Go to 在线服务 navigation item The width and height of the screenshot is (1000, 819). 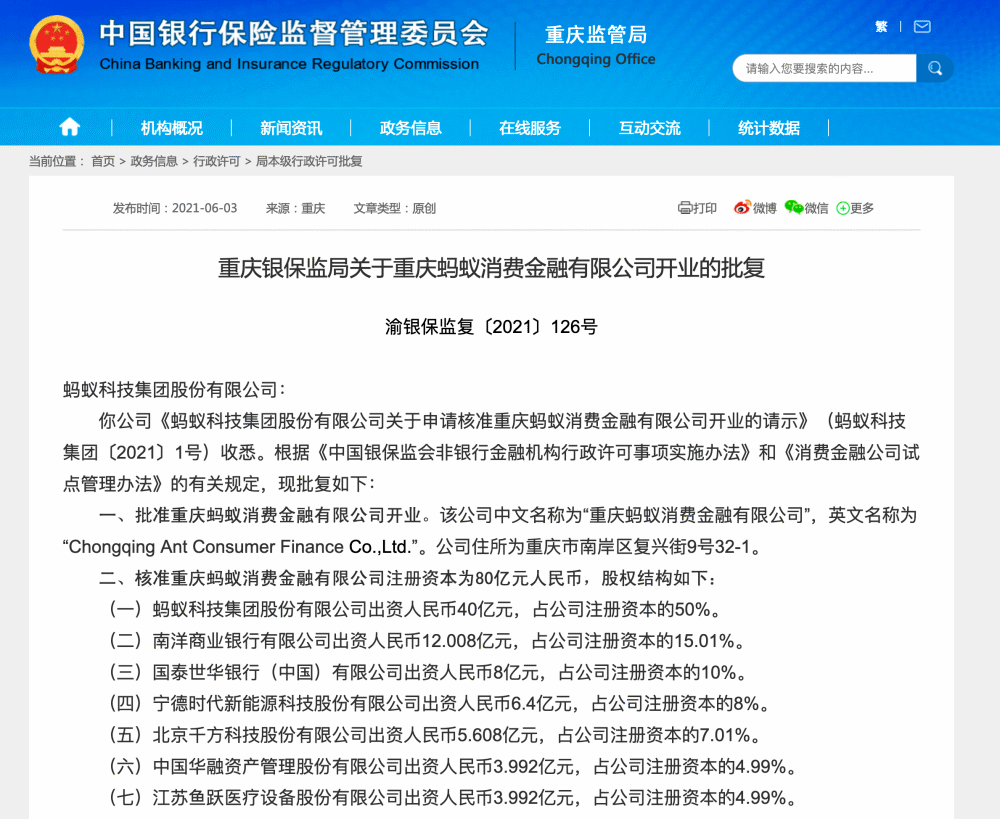pyautogui.click(x=530, y=128)
